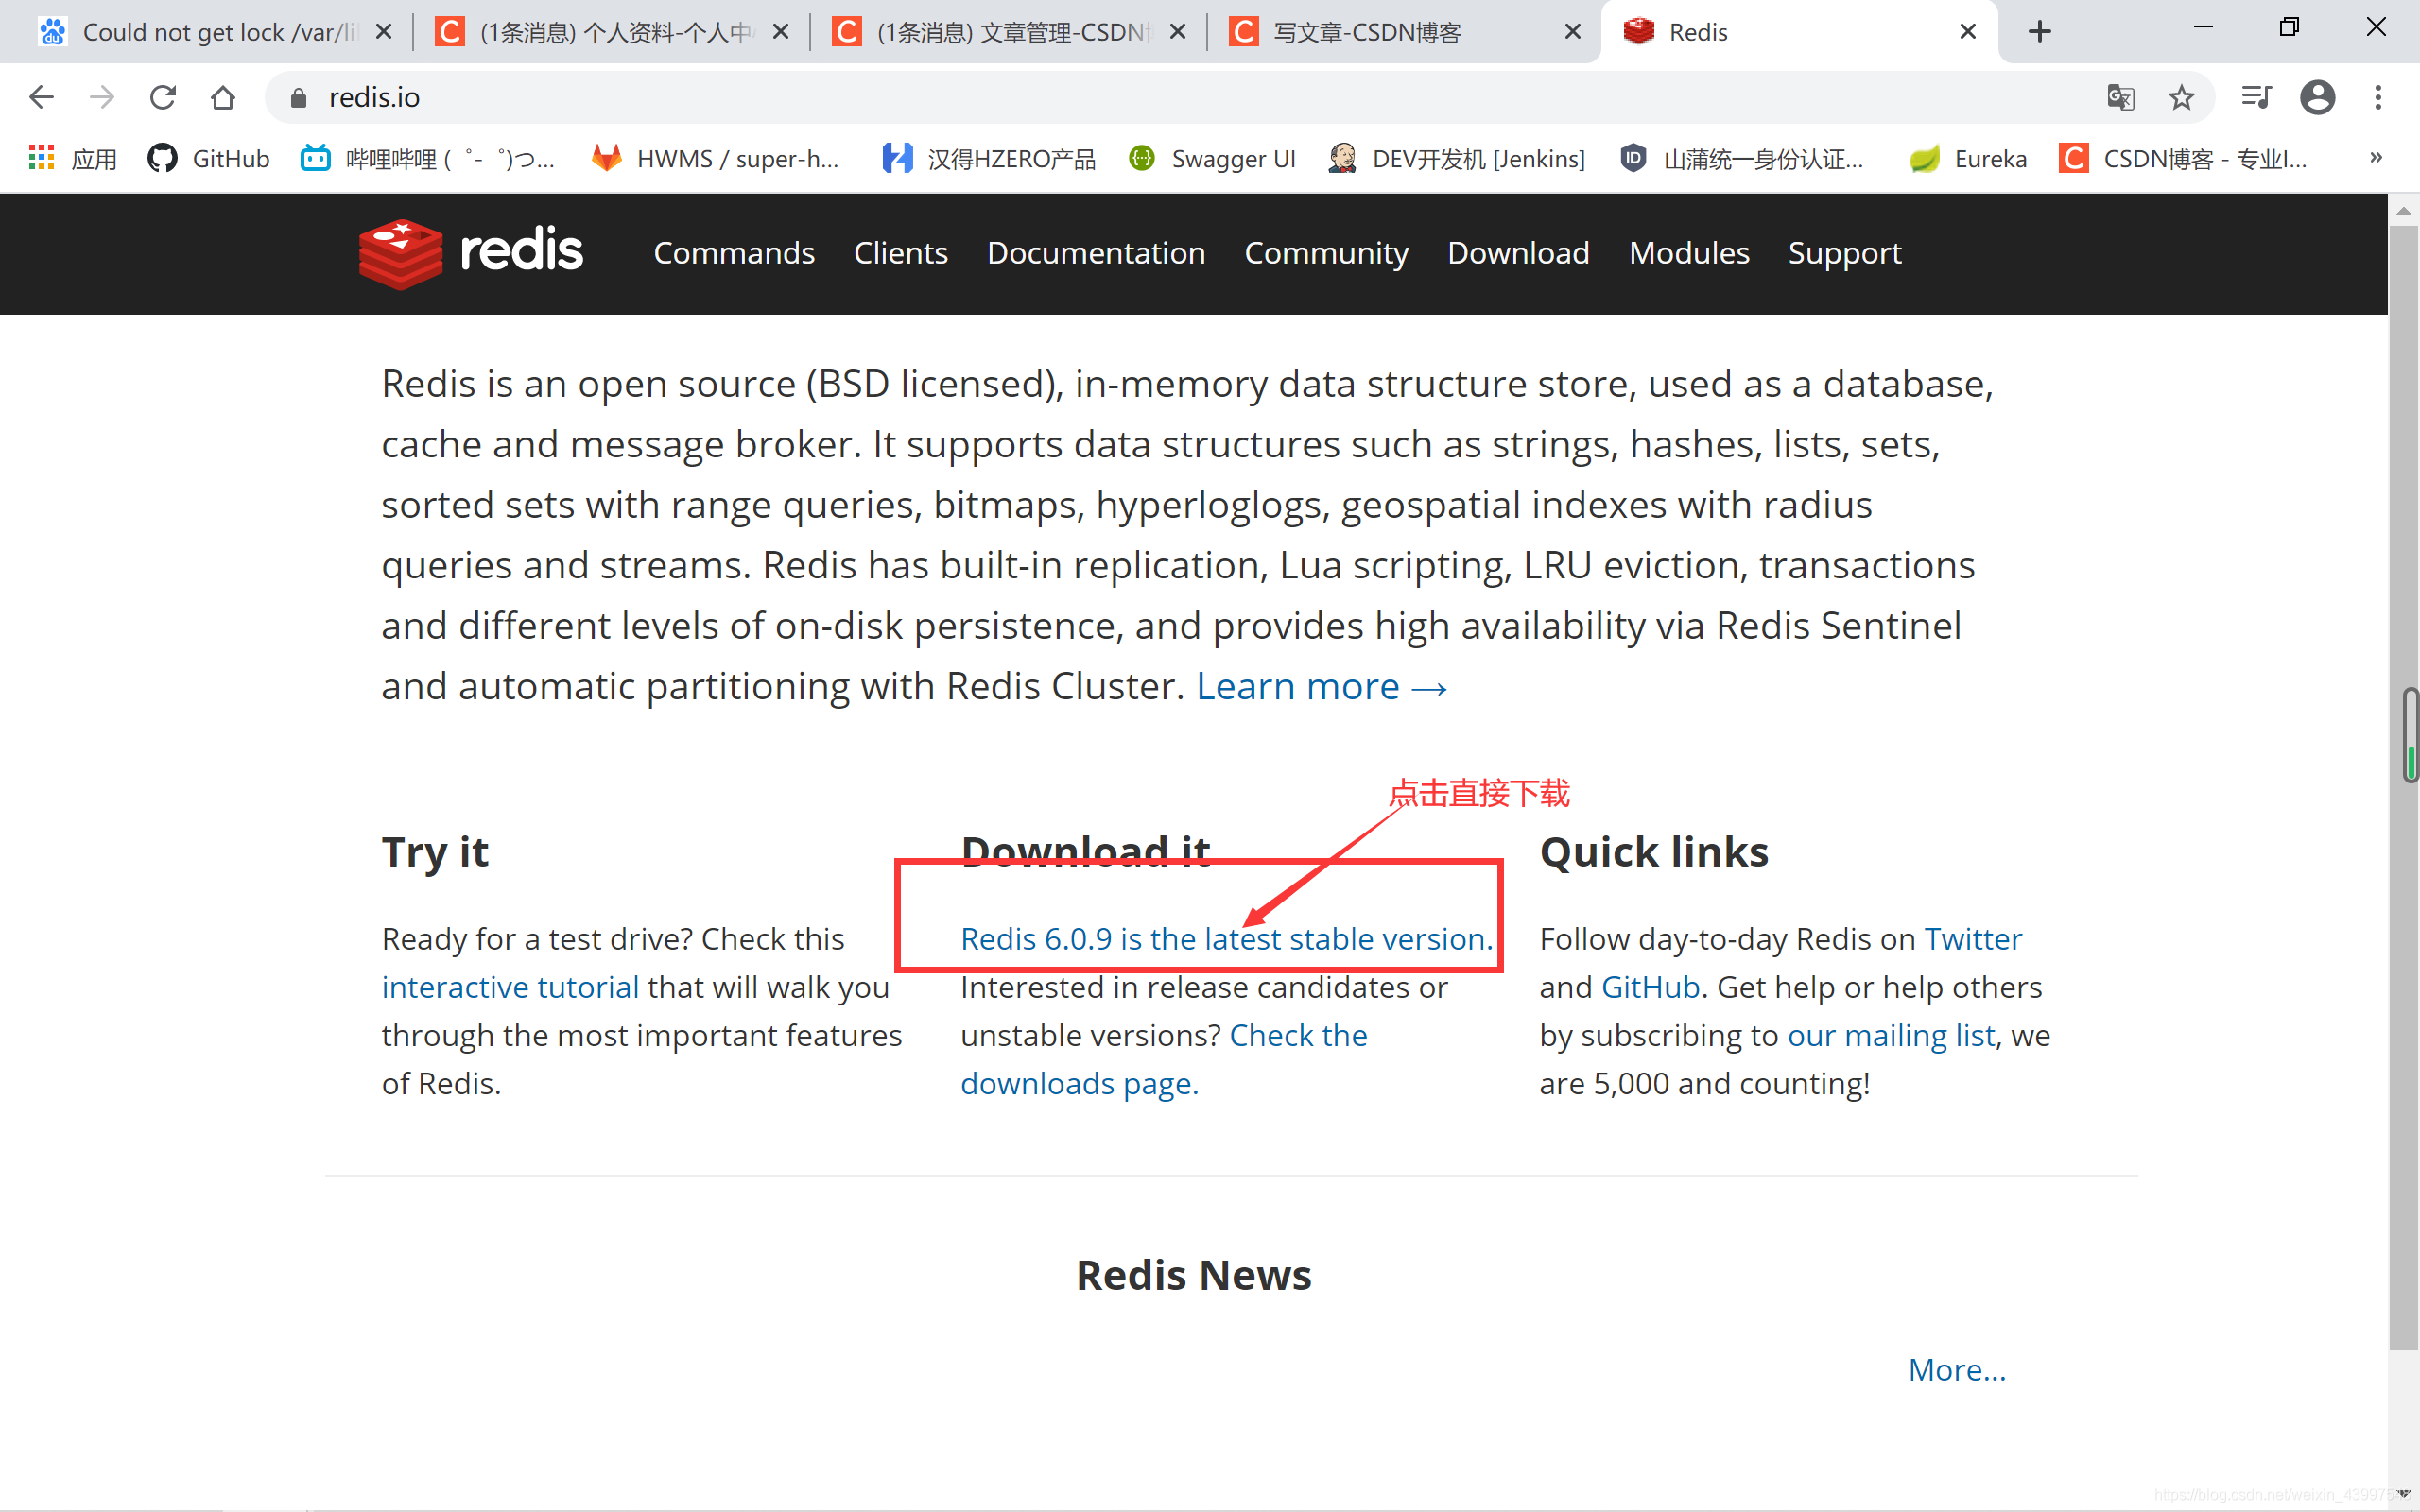
Task: Open the Apps grid bookmark
Action: [72, 158]
